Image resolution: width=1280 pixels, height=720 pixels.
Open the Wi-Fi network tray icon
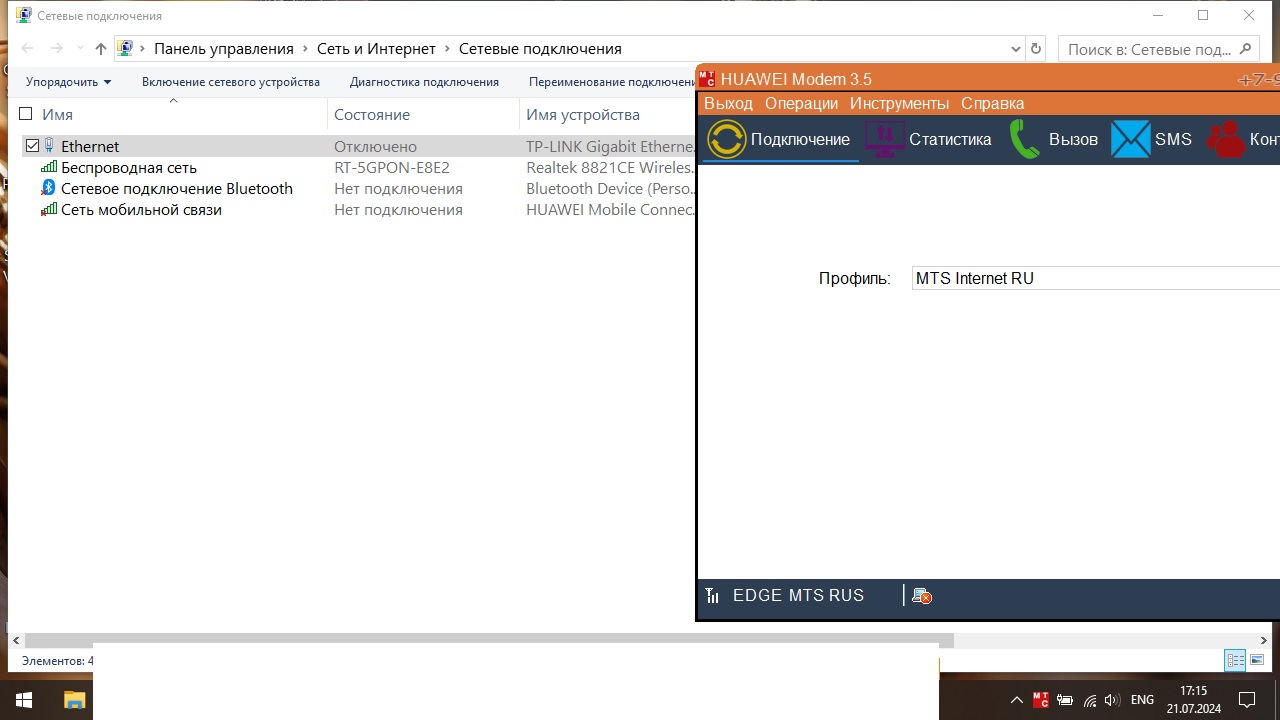pos(1089,700)
